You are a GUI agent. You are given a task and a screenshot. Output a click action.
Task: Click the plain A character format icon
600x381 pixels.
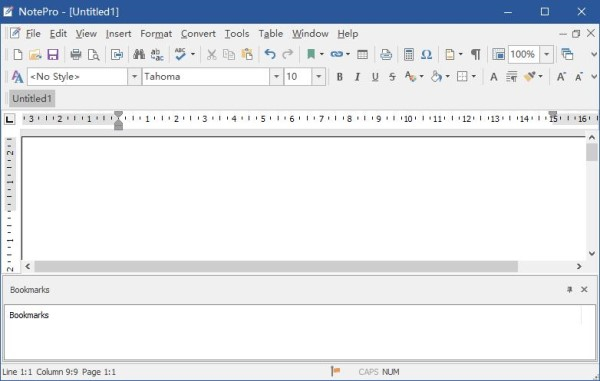[494, 77]
